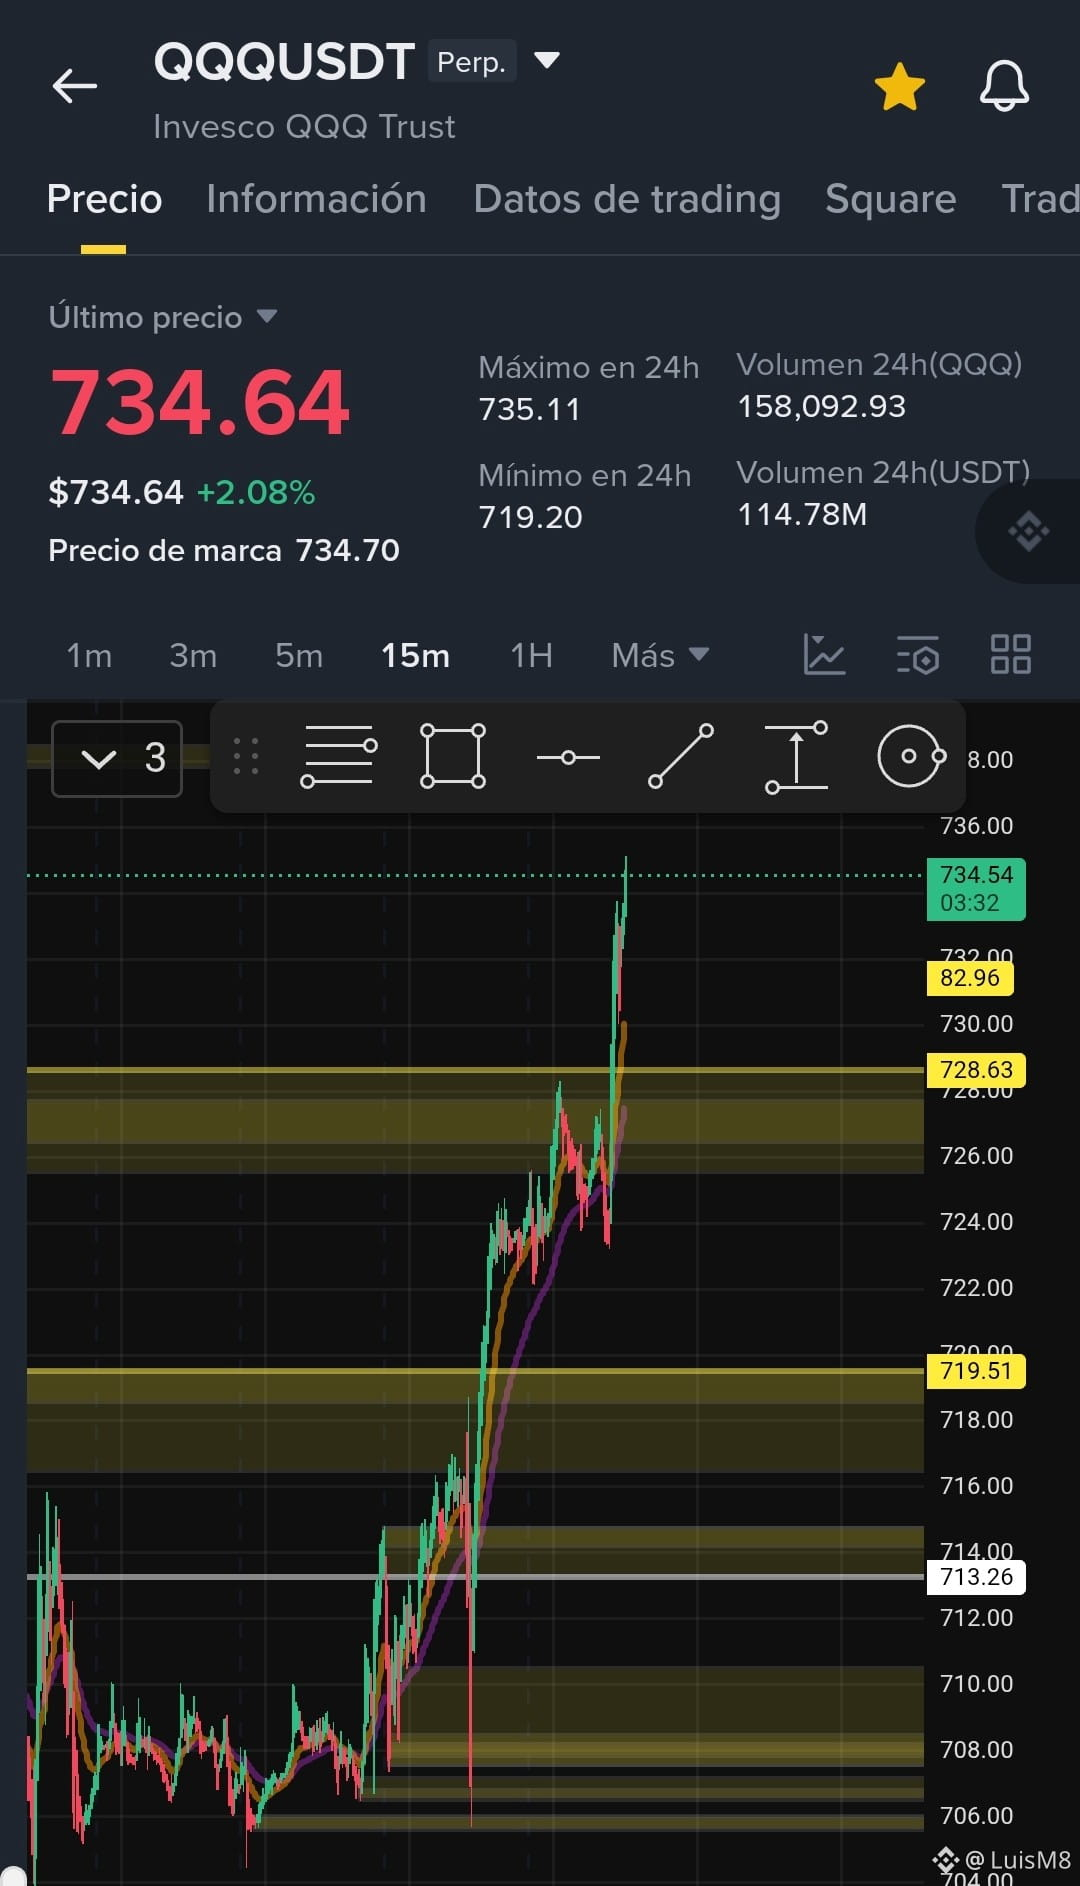The image size is (1080, 1886).
Task: Open the price alert bell
Action: pyautogui.click(x=1004, y=86)
